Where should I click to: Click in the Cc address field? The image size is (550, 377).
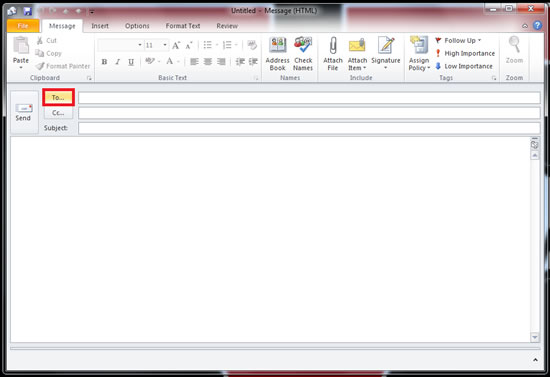[309, 113]
